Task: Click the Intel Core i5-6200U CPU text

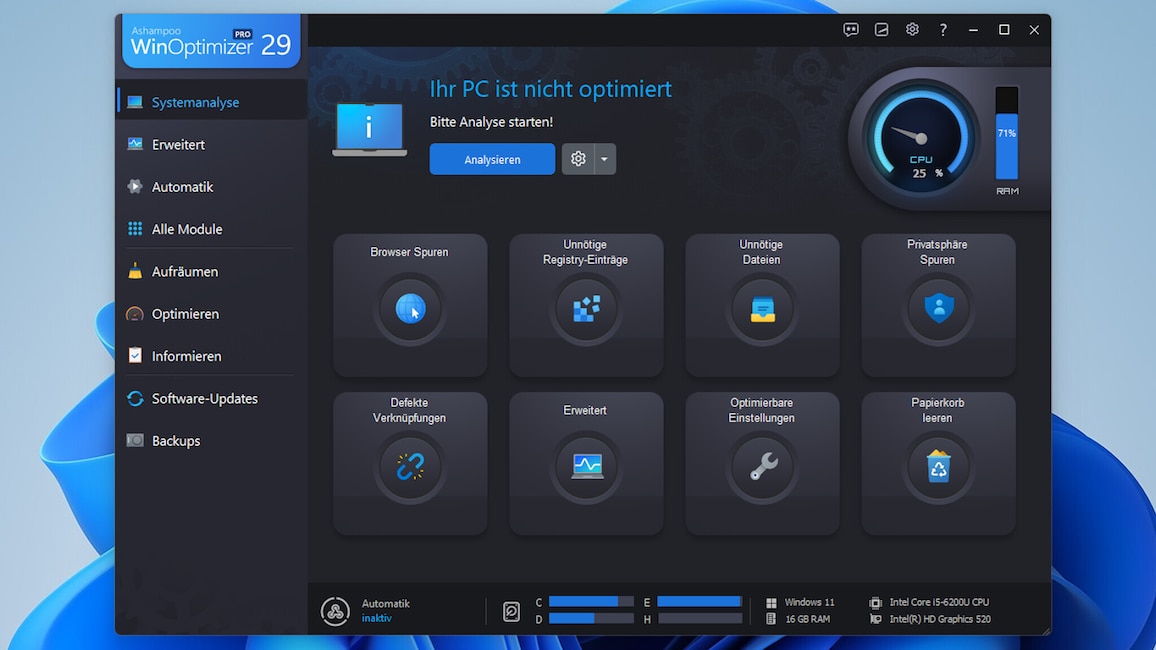Action: pos(939,602)
